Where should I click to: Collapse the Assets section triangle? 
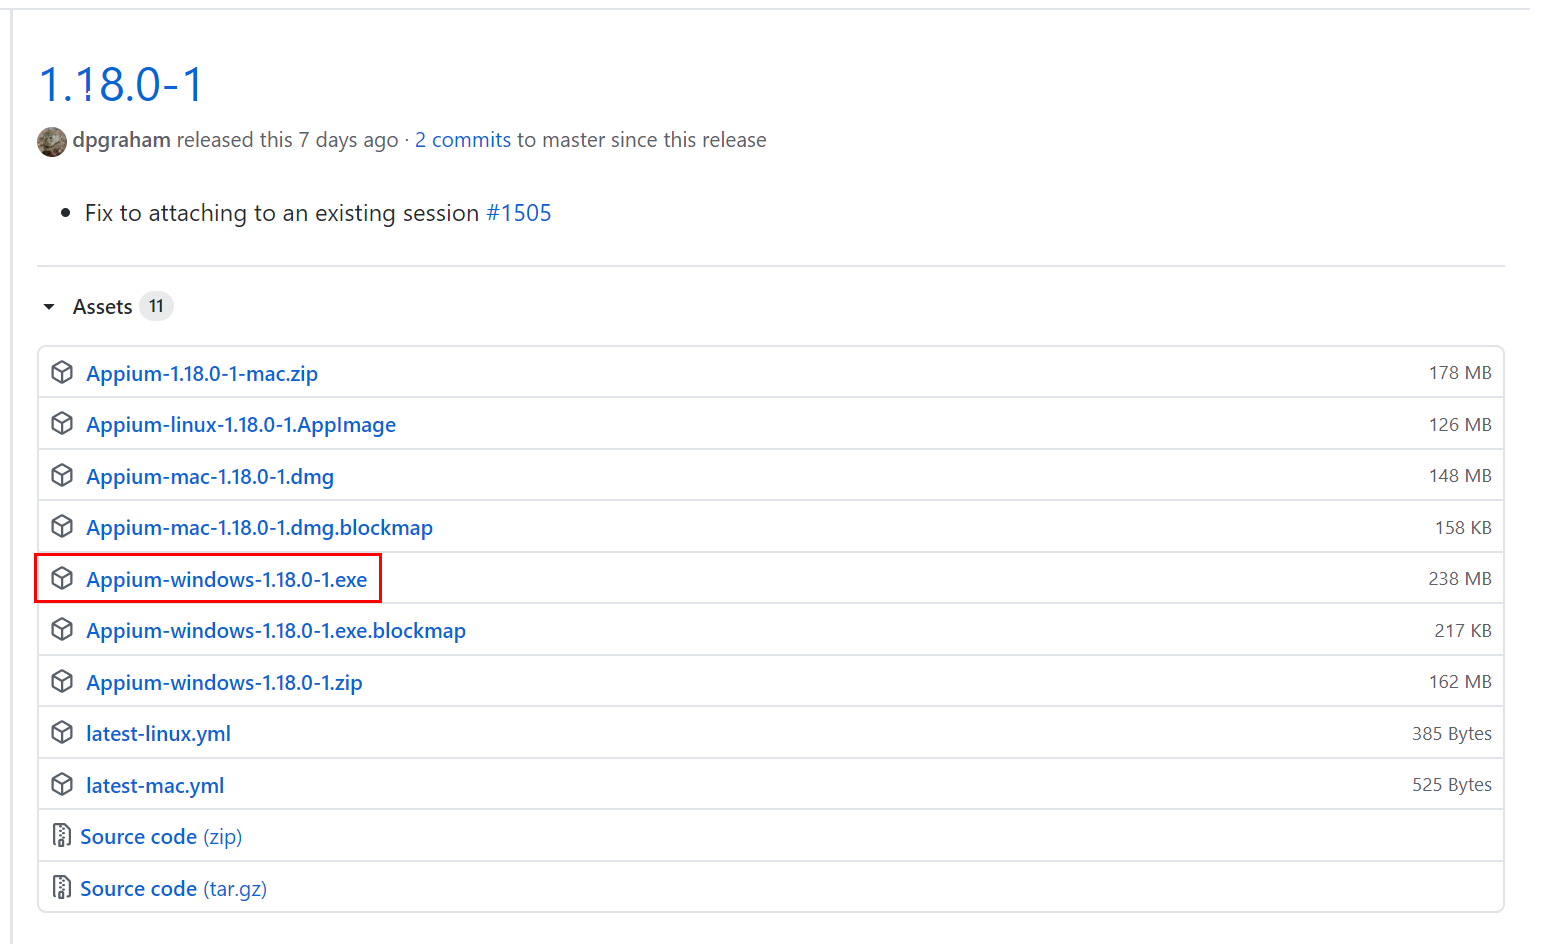[49, 307]
